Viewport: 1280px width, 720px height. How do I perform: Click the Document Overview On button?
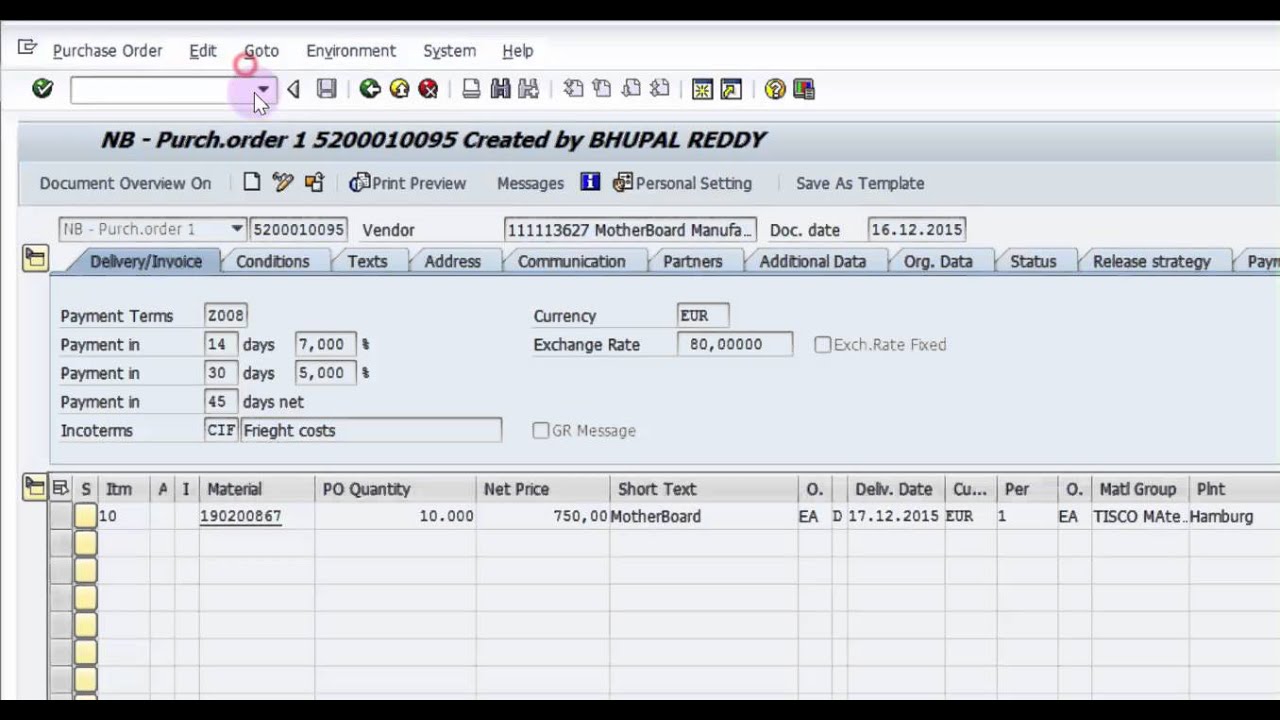point(125,183)
